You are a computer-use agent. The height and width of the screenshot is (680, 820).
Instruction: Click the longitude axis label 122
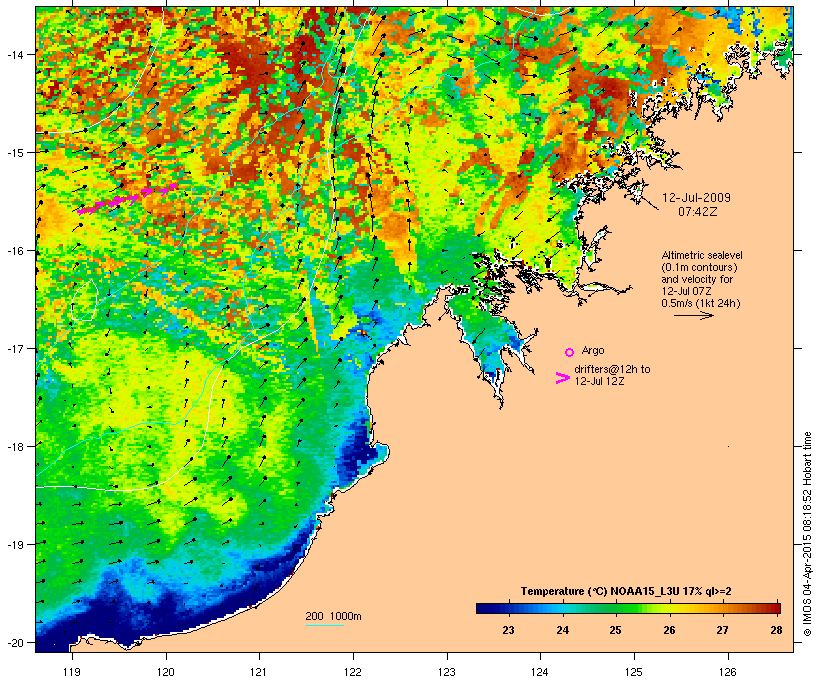pyautogui.click(x=352, y=672)
